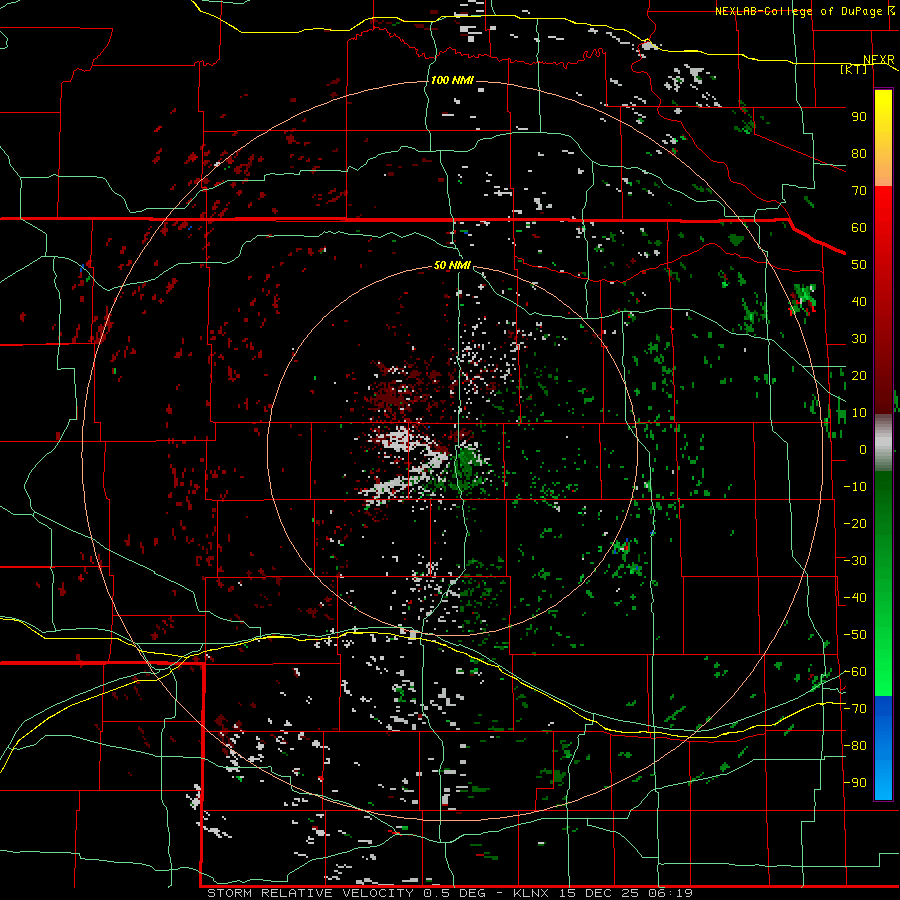900x900 pixels.
Task: Click the positive 20 knot scale label
Action: pyautogui.click(x=859, y=375)
